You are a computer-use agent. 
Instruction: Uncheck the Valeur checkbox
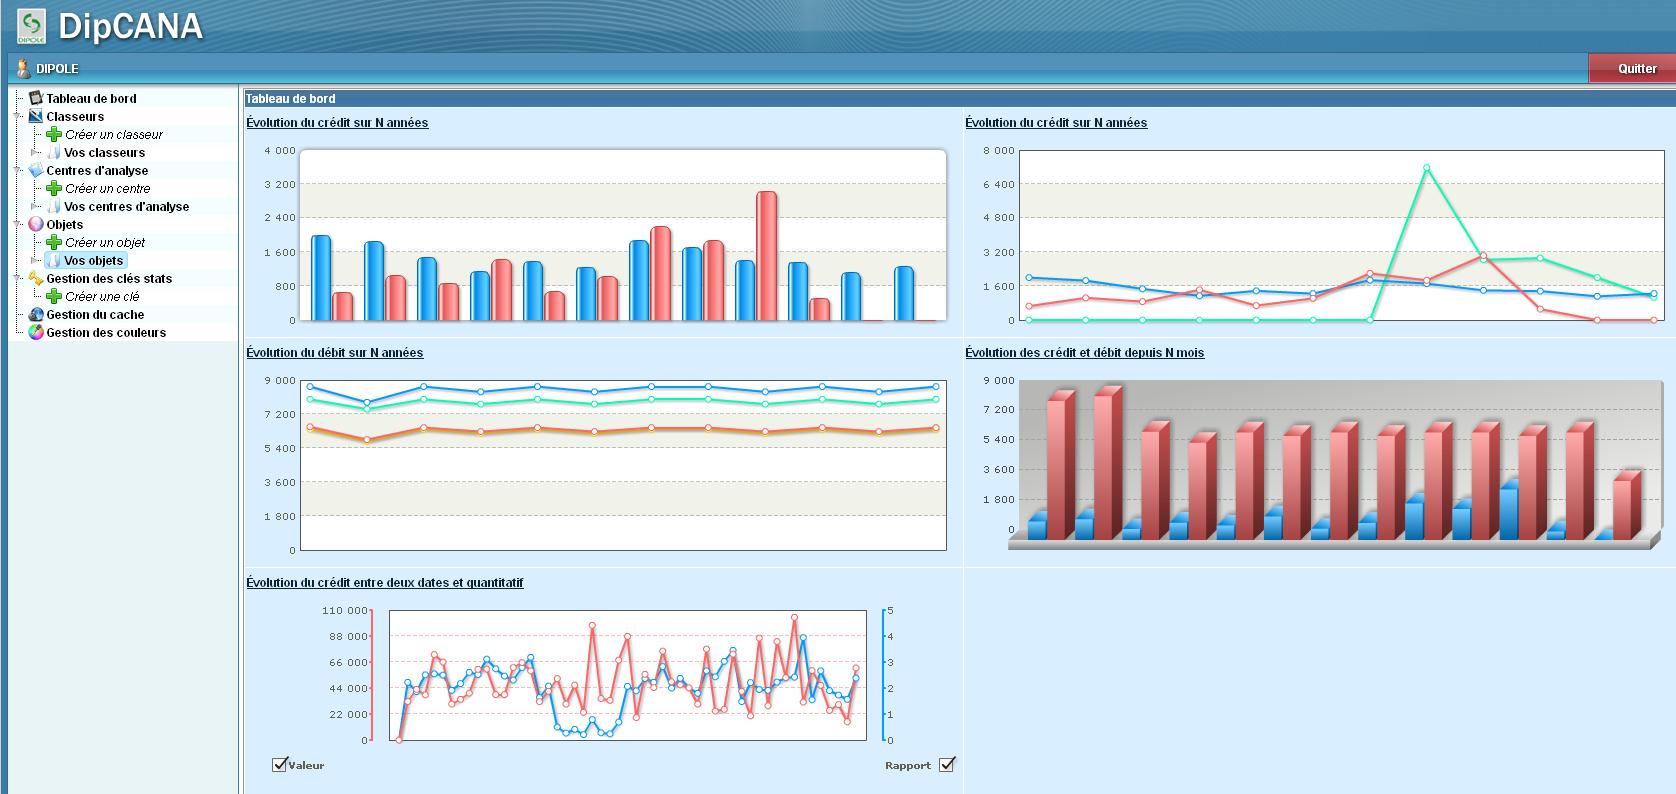coord(280,764)
